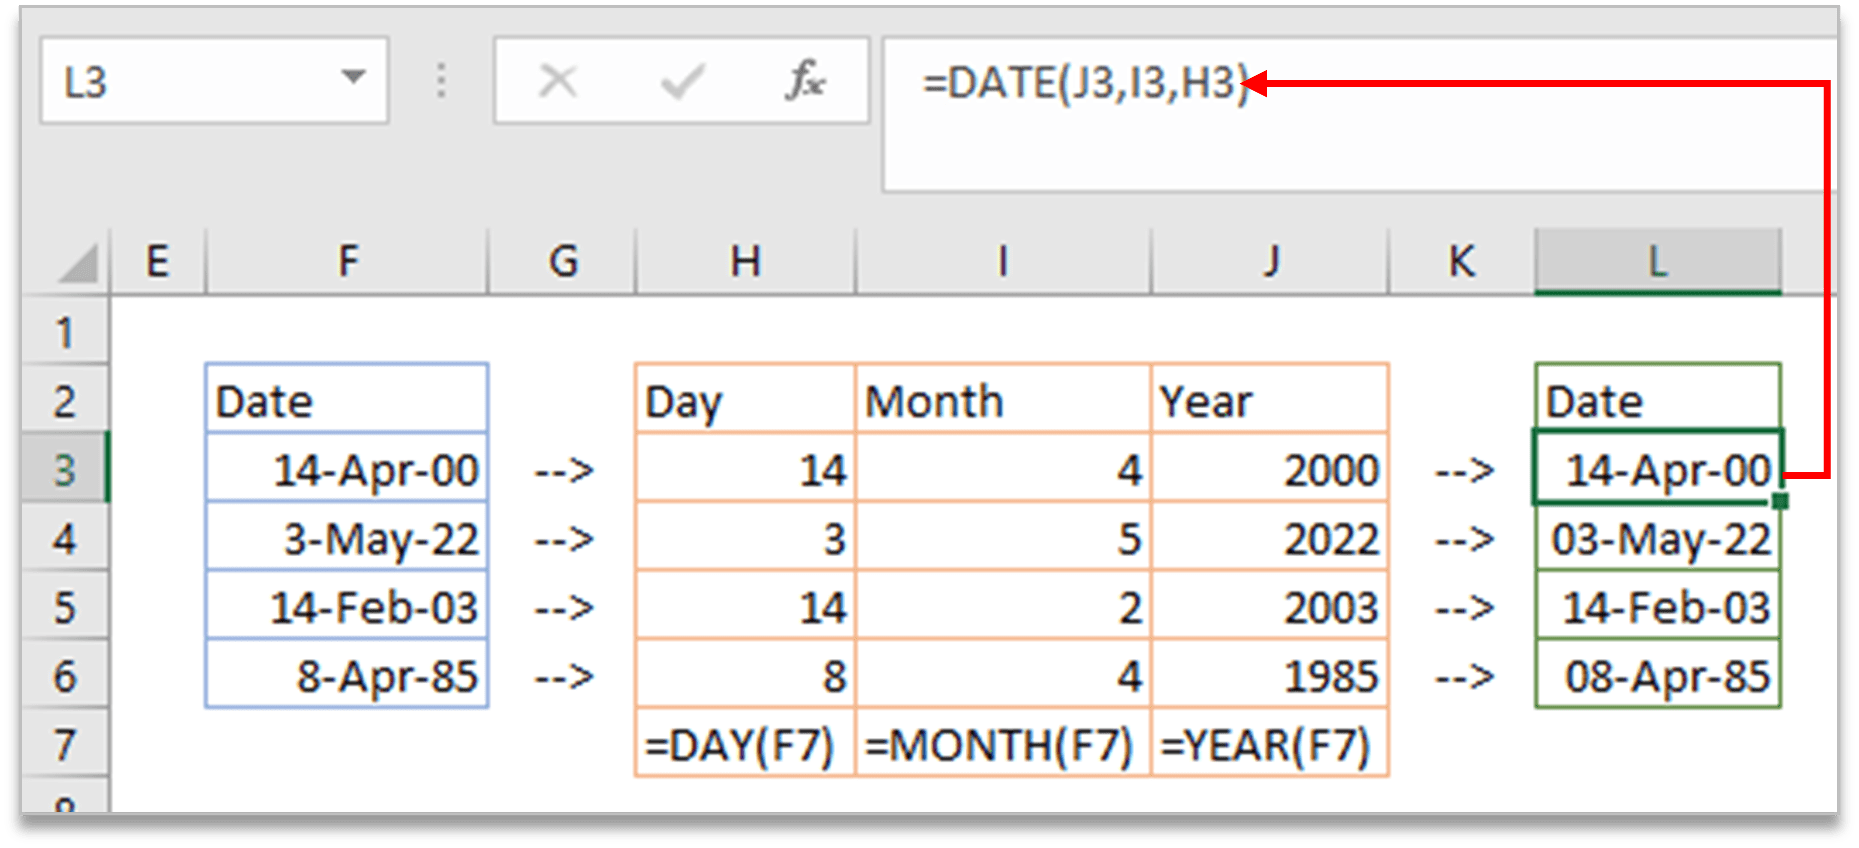Click cell F5 with 14-Feb-03
Image resolution: width=1859 pixels, height=848 pixels.
pos(347,606)
